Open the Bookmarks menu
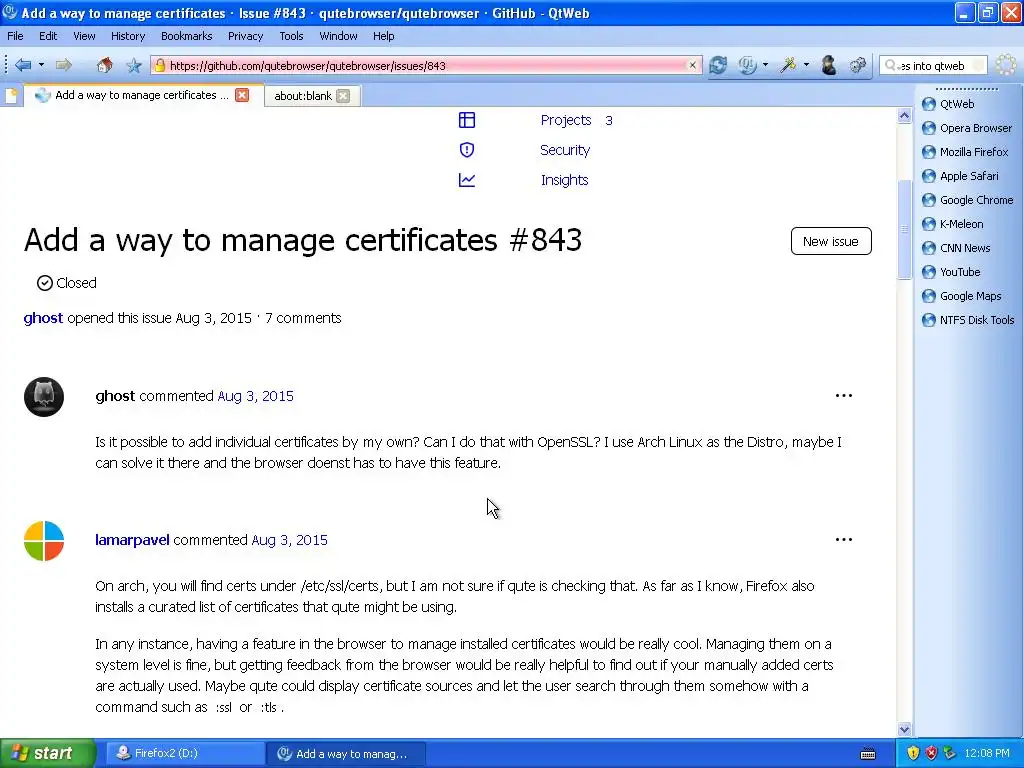This screenshot has width=1024, height=768. (186, 36)
